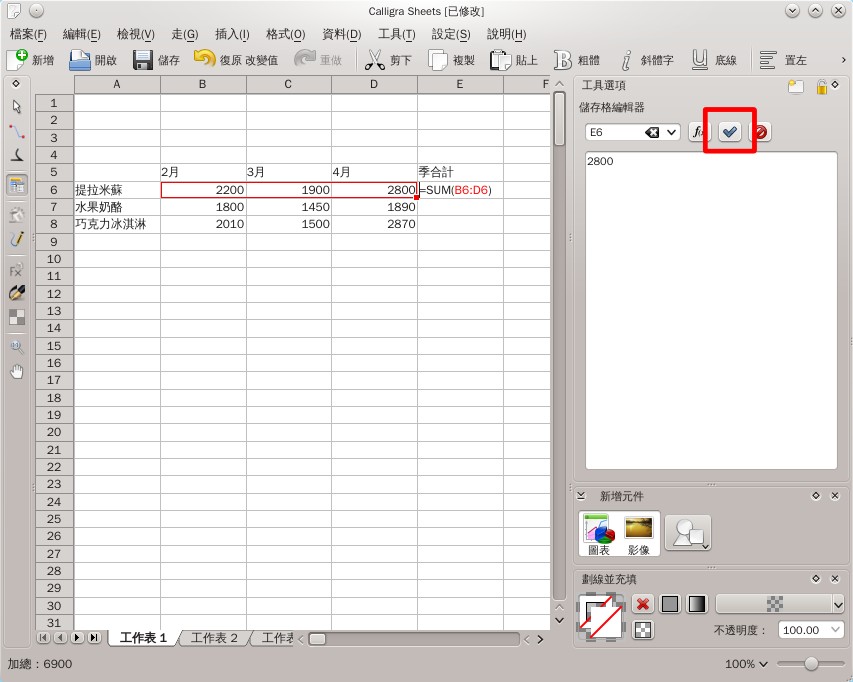This screenshot has height=682, width=853.
Task: Switch to the 工作表 2 sheet tab
Action: (x=213, y=638)
